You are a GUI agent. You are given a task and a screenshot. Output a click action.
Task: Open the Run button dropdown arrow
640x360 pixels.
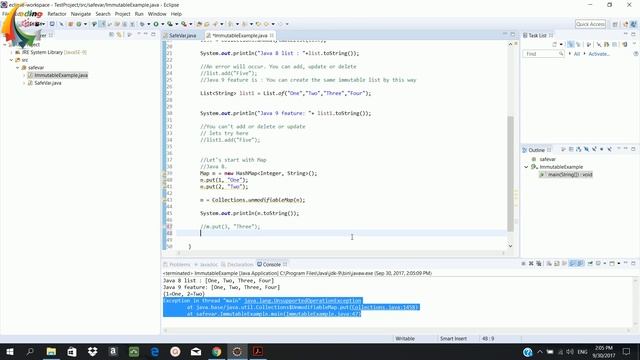coord(162,24)
